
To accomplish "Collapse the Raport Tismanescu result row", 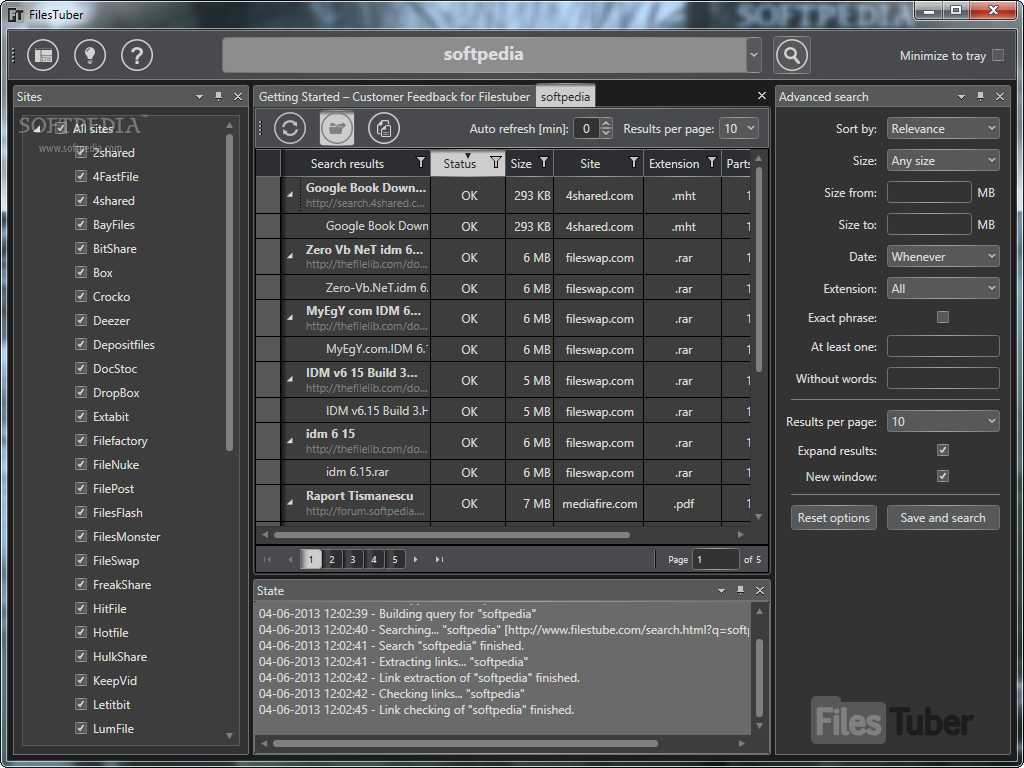I will coord(290,503).
